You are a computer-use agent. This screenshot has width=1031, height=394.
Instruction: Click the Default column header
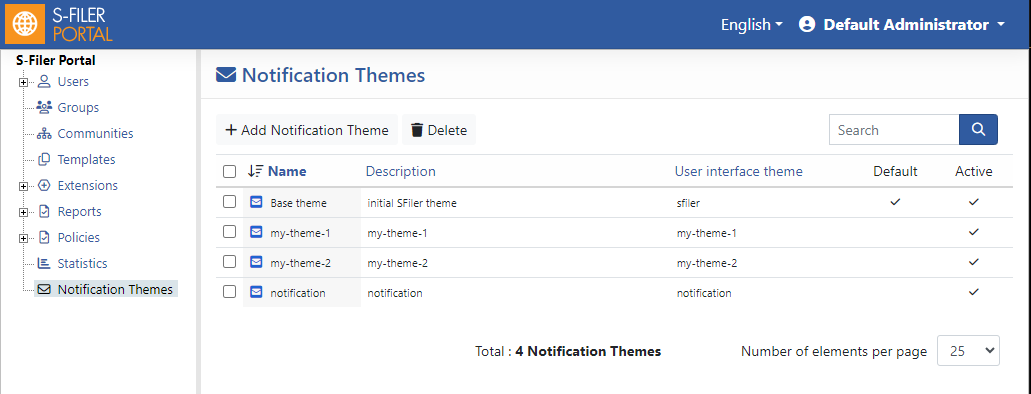coord(895,172)
